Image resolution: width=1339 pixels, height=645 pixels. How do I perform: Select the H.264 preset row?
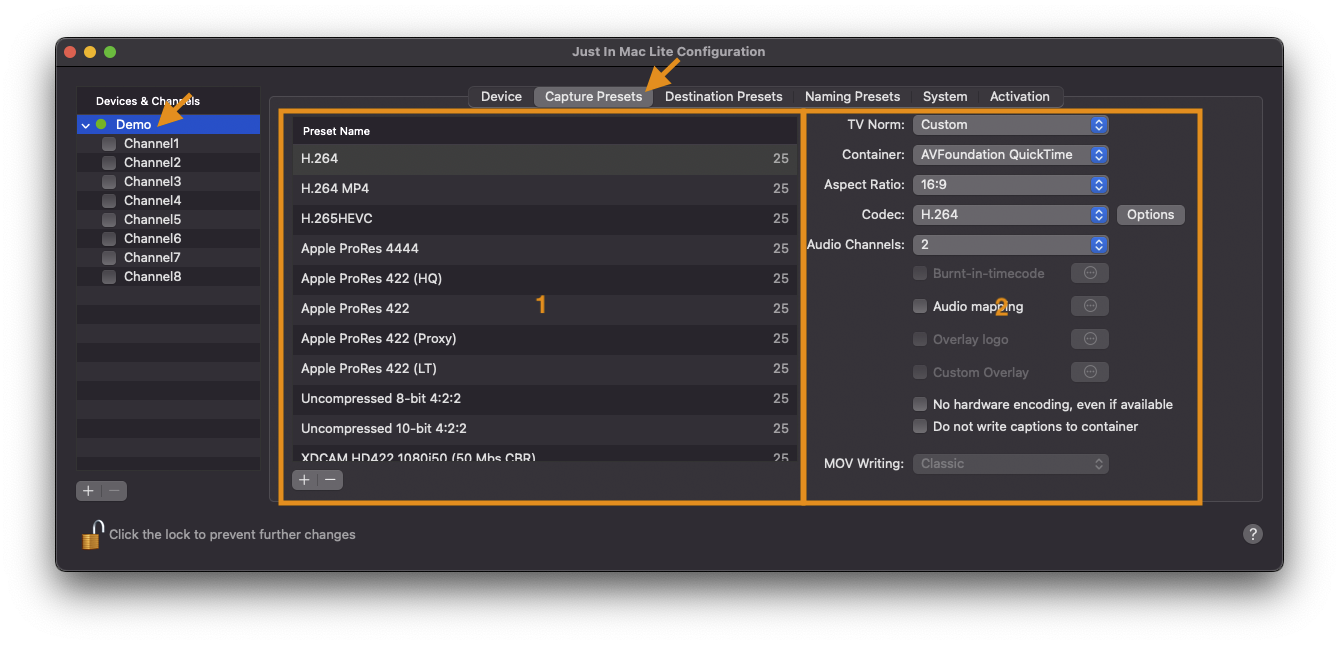545,159
